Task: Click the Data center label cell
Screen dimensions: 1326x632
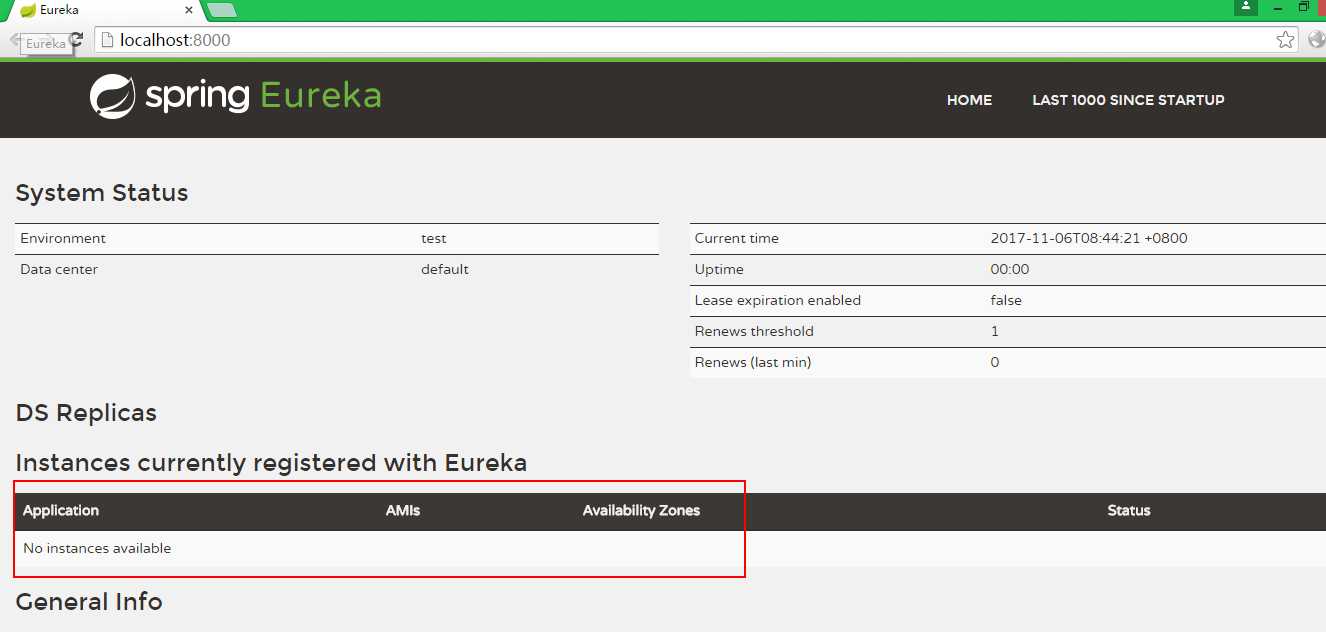Action: click(59, 269)
